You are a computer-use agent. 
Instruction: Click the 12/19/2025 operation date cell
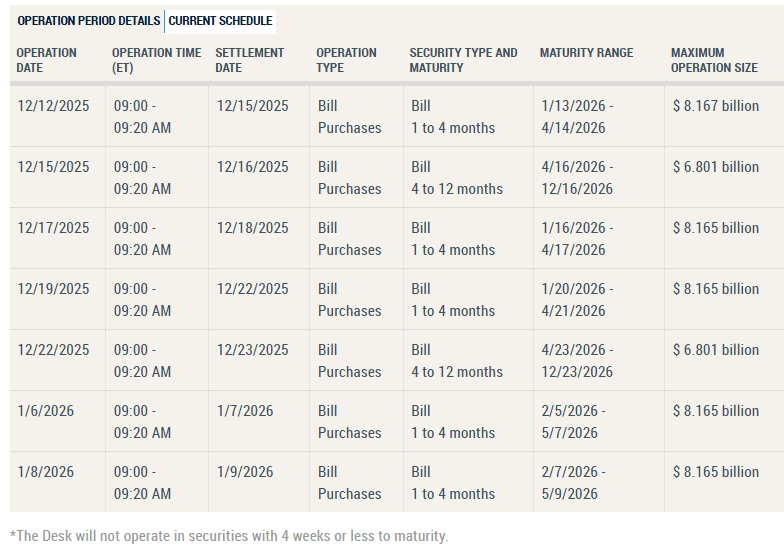53,289
